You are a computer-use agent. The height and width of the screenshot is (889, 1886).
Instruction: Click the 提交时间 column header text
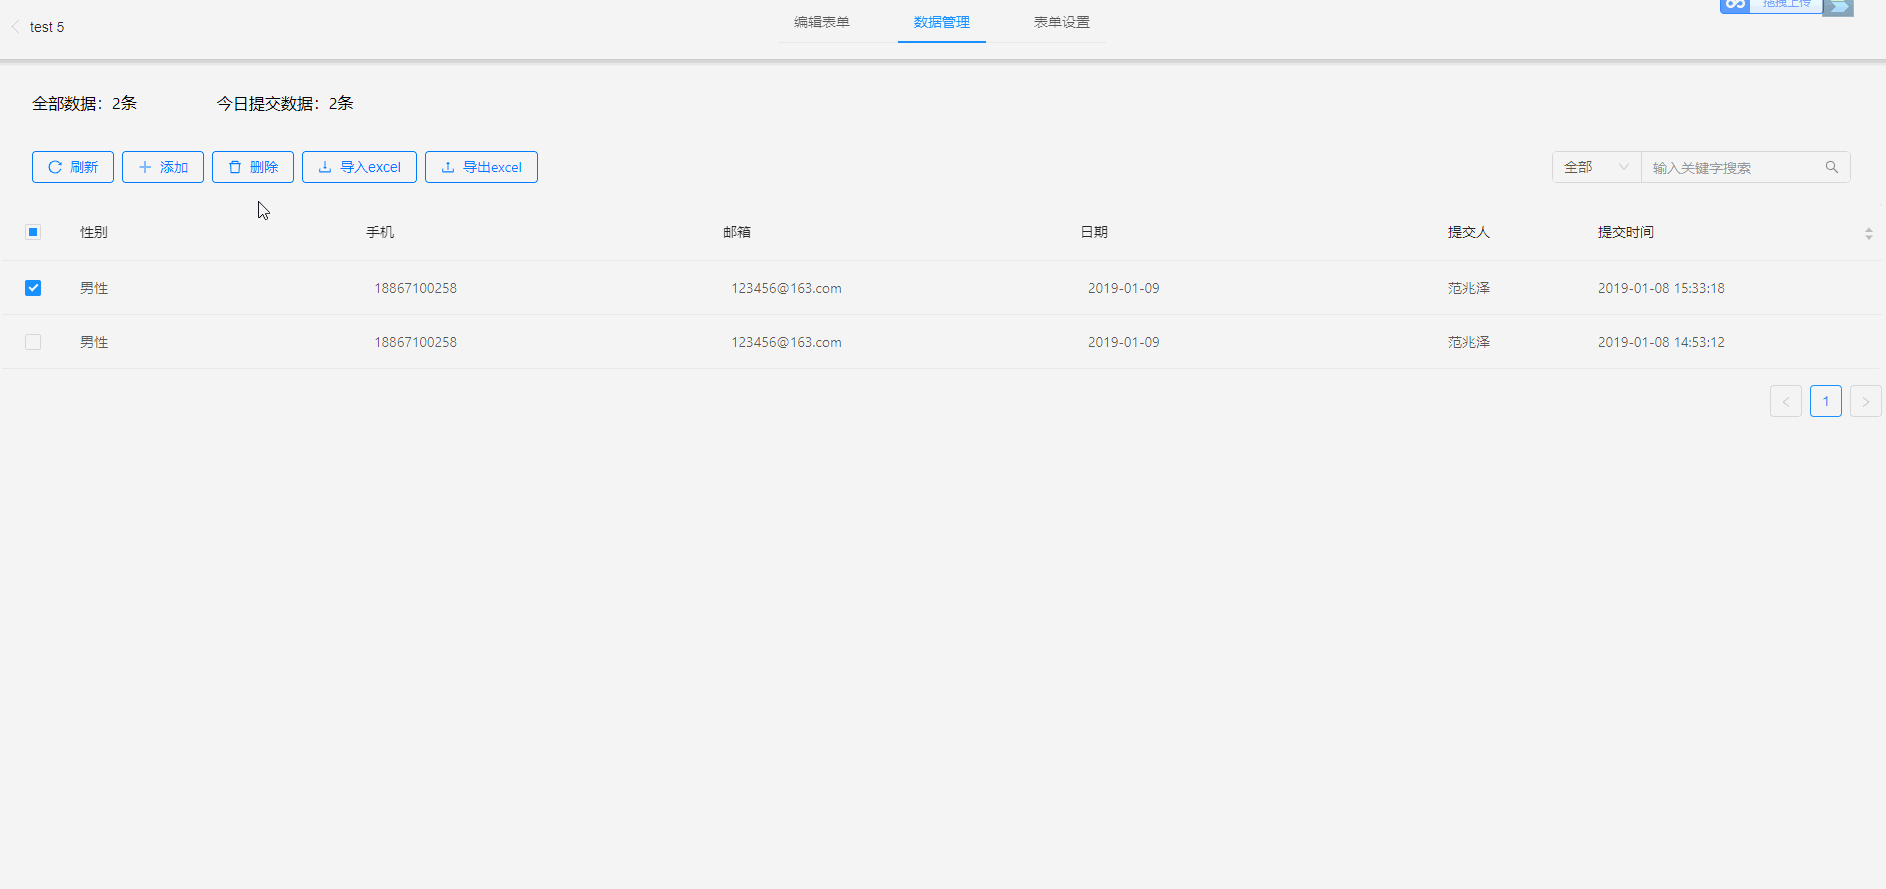click(1625, 232)
